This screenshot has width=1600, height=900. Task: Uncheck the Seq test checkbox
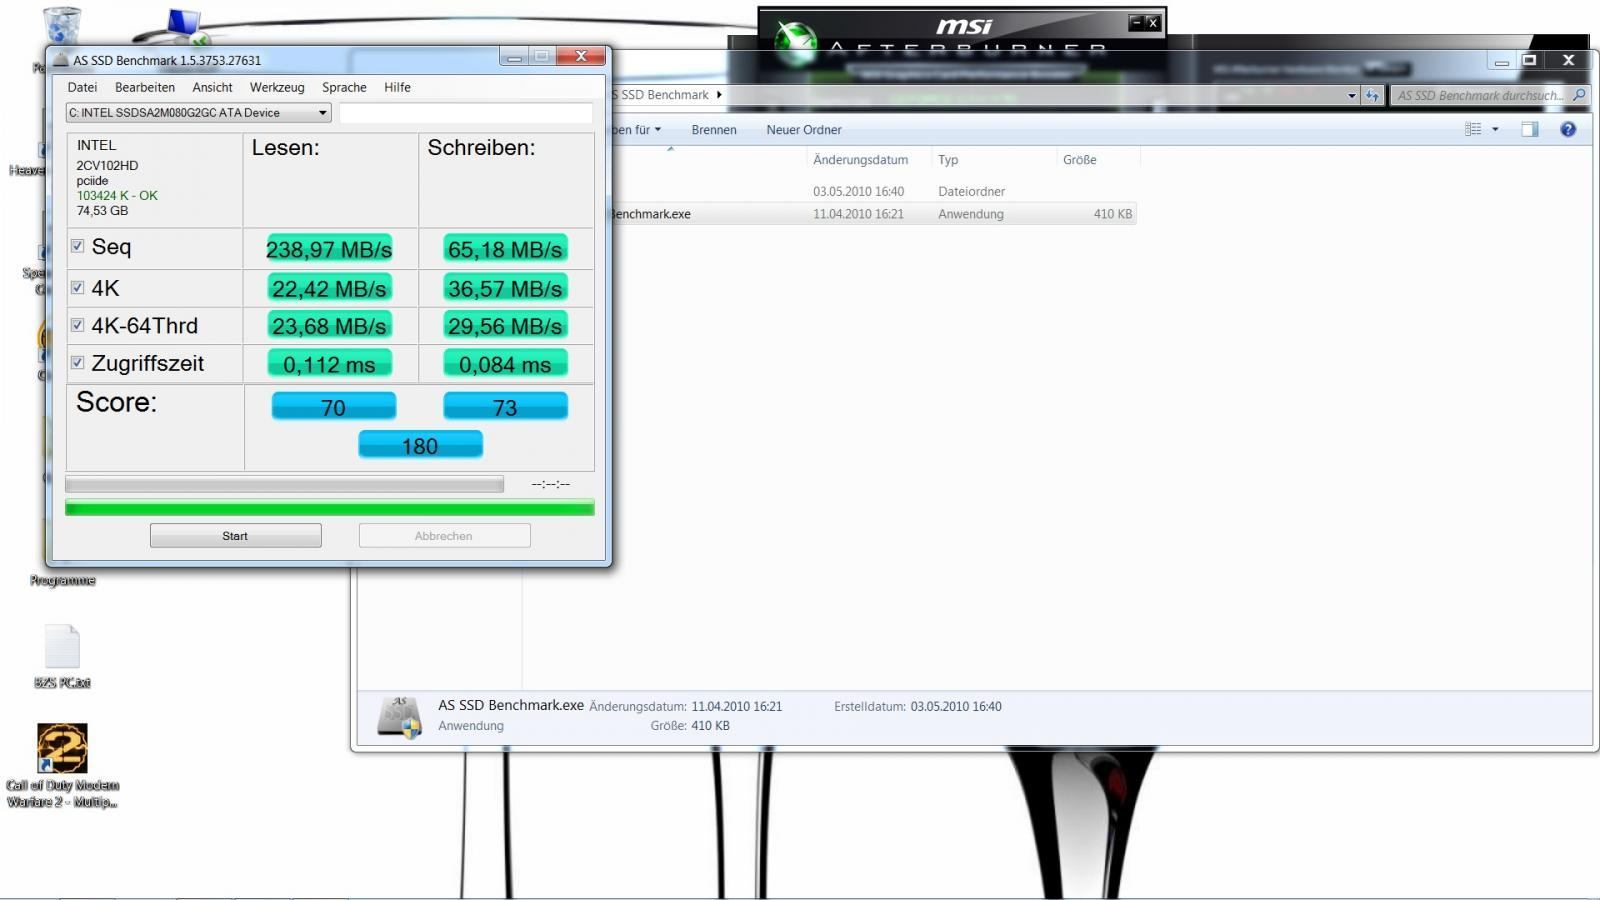click(77, 246)
